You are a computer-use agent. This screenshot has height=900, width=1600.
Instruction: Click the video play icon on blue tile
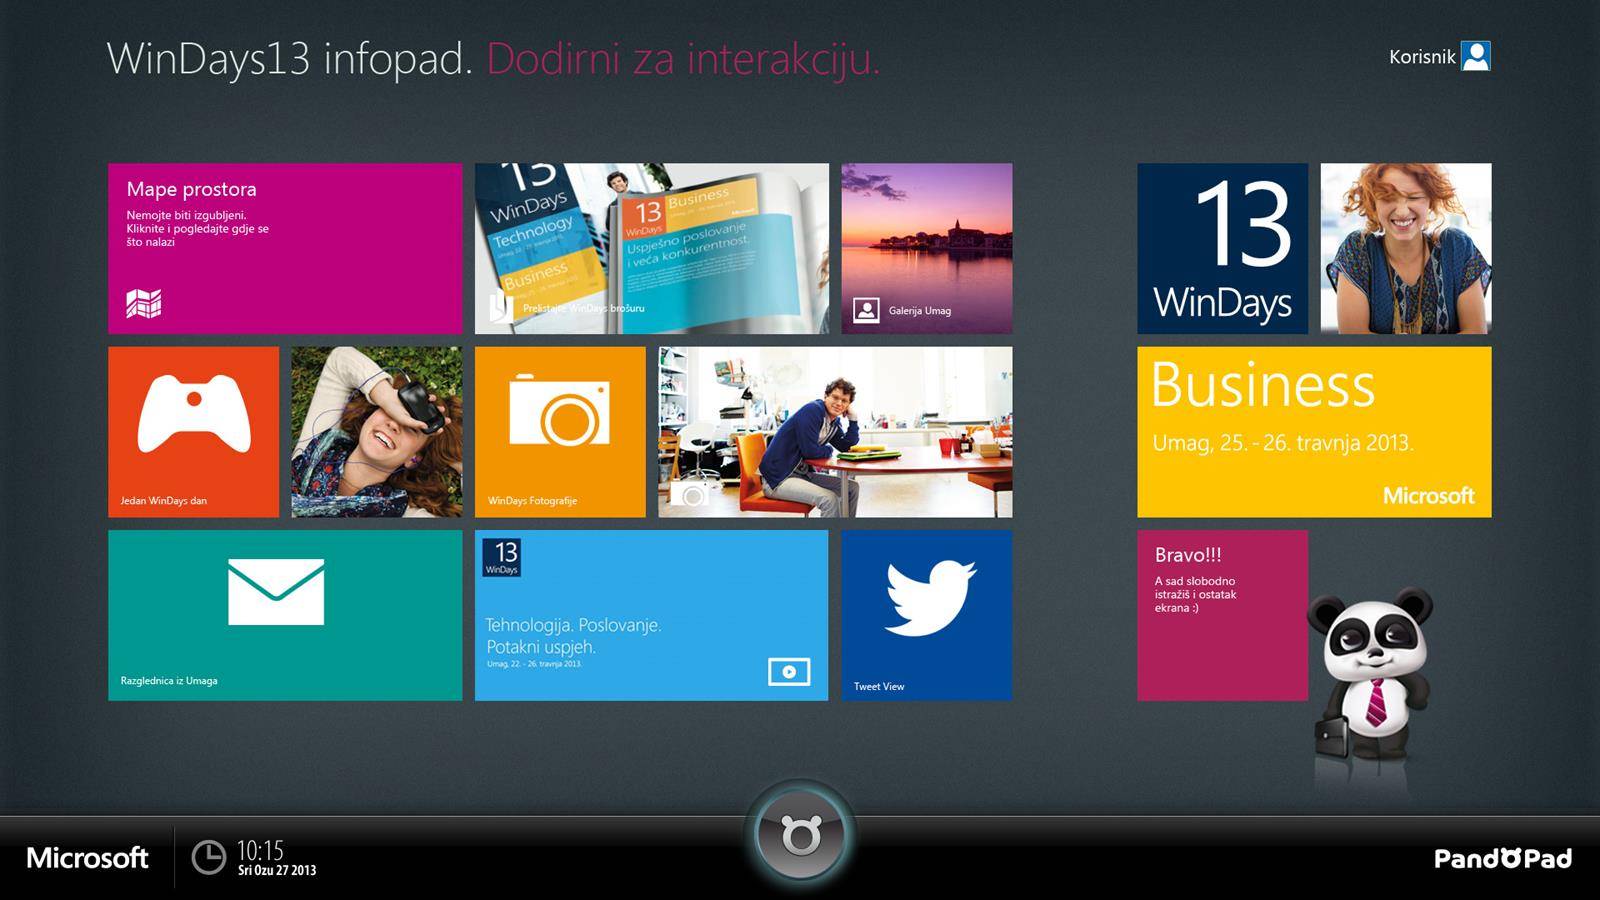pos(789,672)
